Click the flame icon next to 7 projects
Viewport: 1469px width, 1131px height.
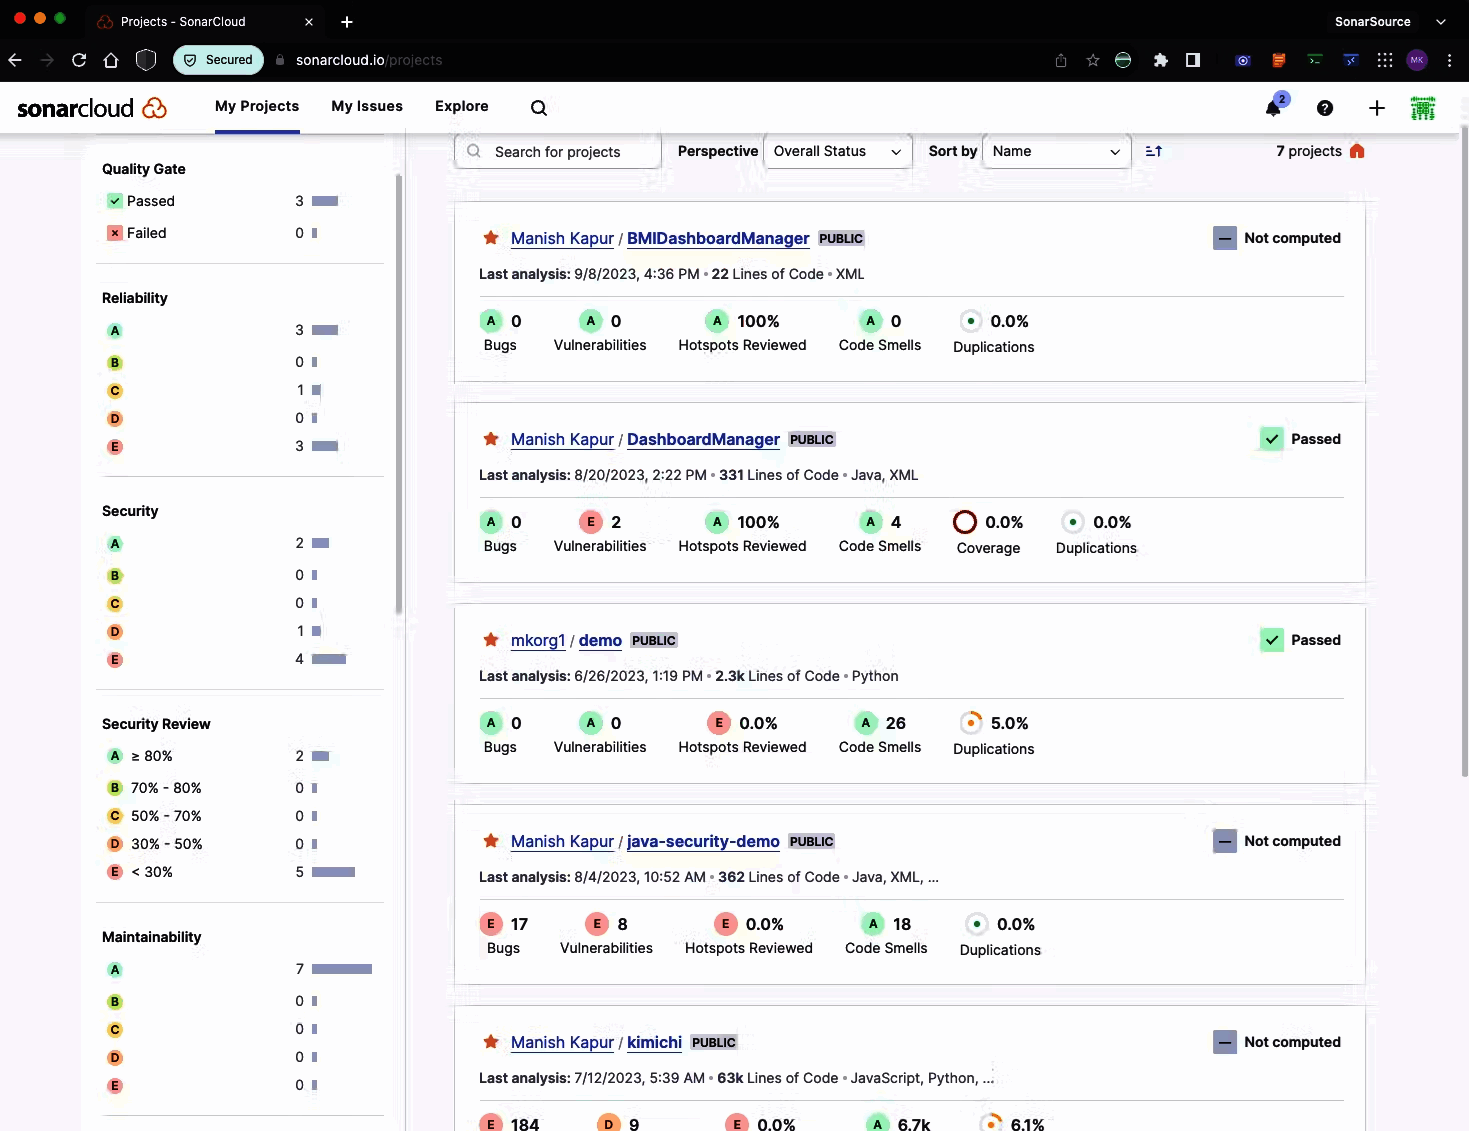point(1357,151)
